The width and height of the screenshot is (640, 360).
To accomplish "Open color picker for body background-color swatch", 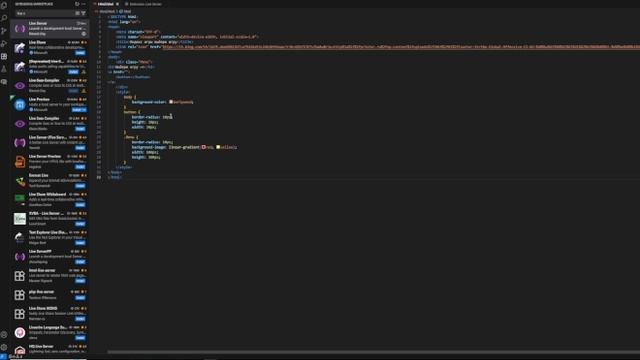I will (171, 102).
